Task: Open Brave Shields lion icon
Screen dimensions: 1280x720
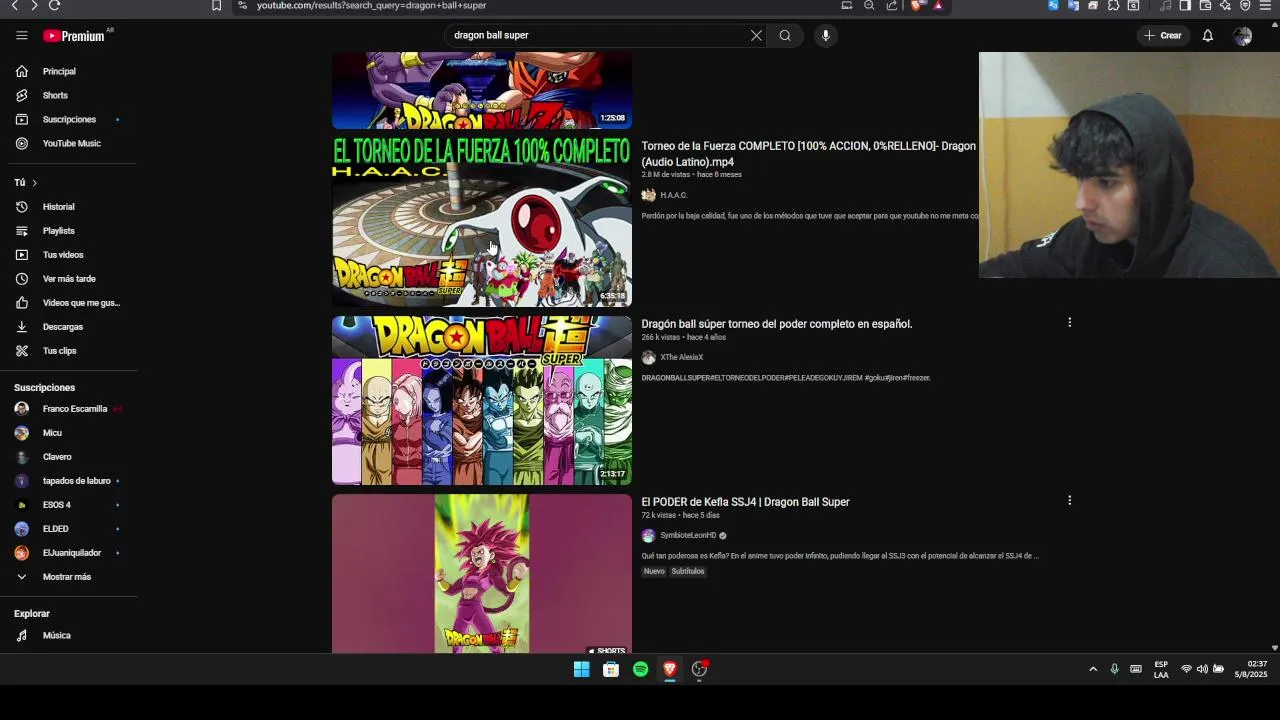Action: (918, 5)
